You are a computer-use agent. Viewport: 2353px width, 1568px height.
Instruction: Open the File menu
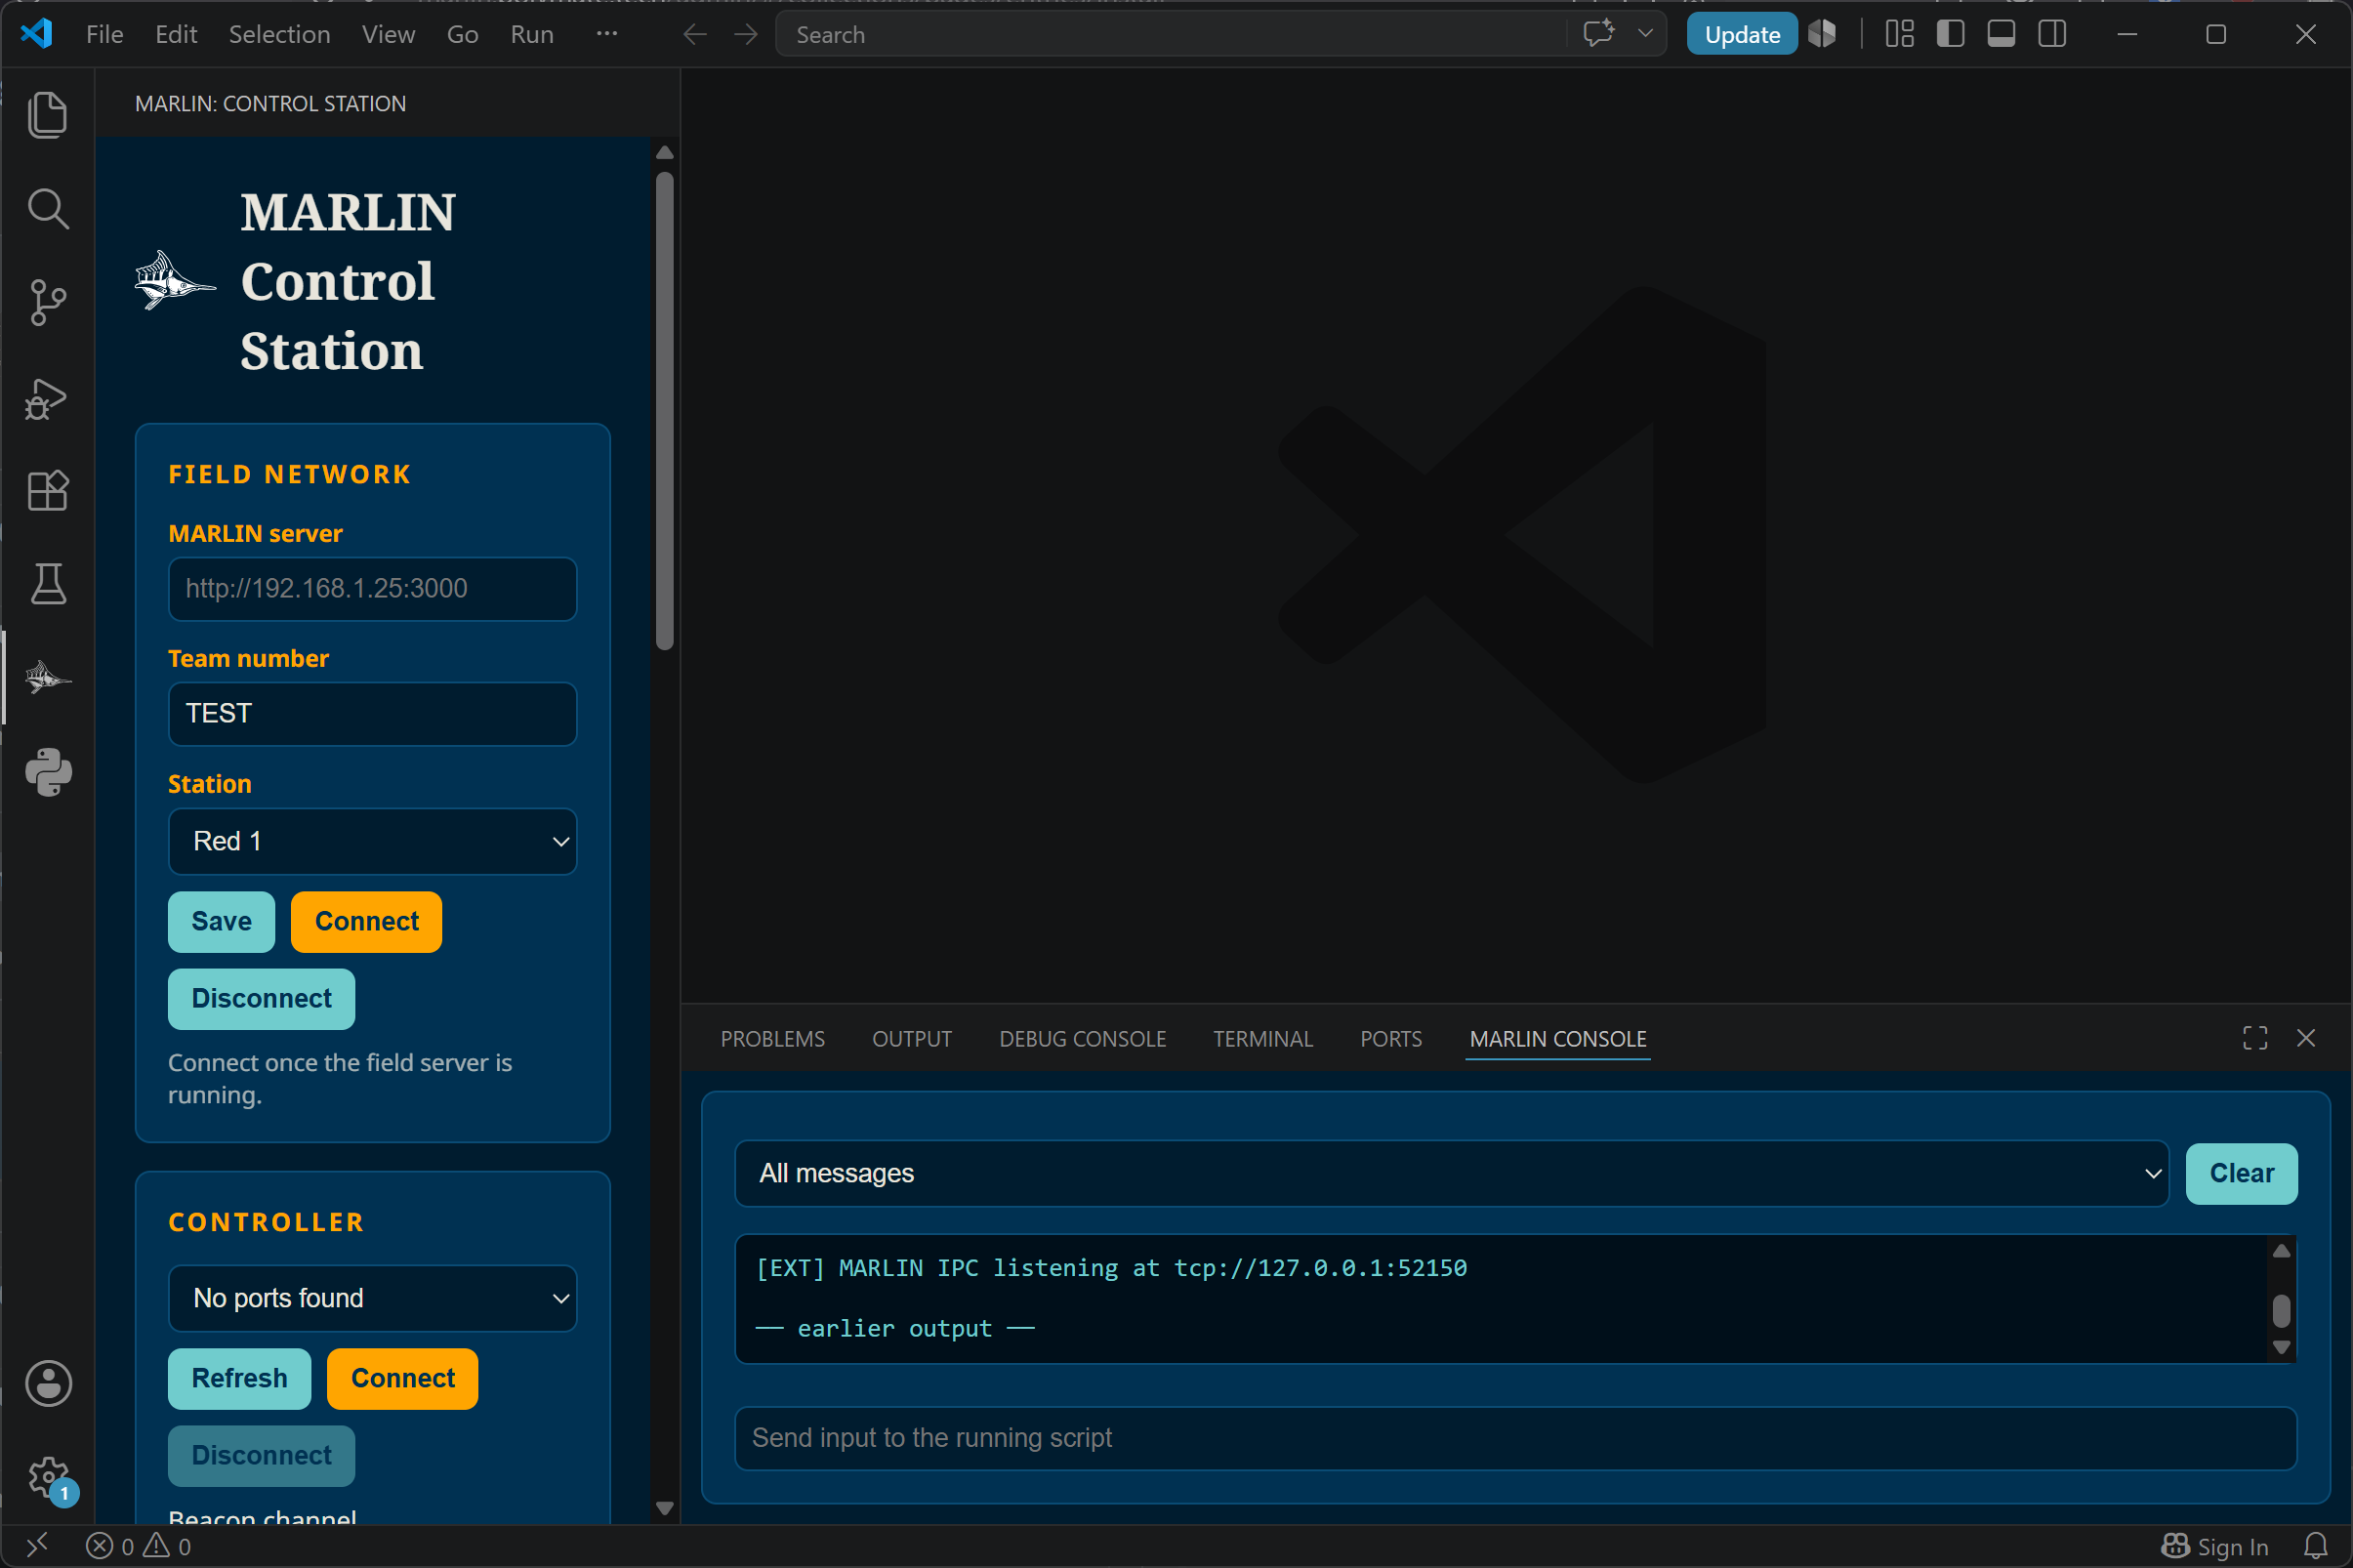pyautogui.click(x=104, y=34)
